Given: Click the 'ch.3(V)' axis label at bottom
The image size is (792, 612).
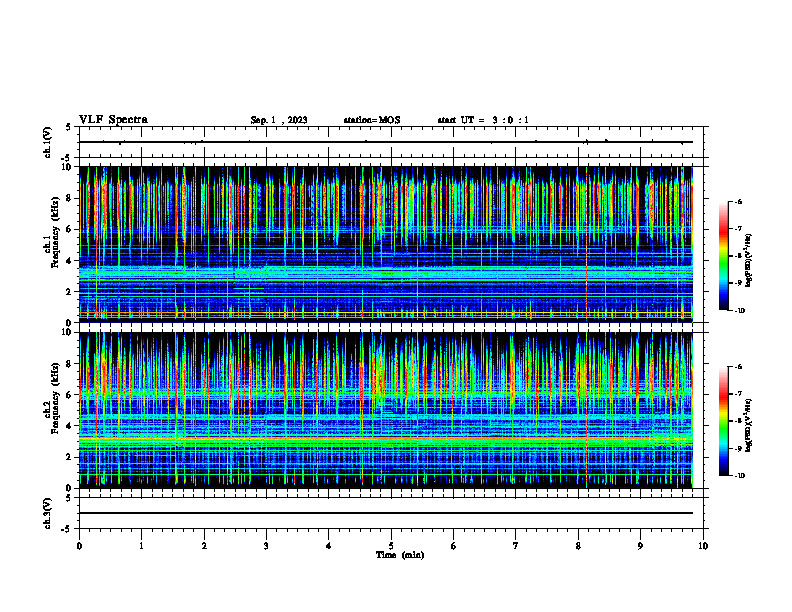Looking at the screenshot, I should [48, 513].
